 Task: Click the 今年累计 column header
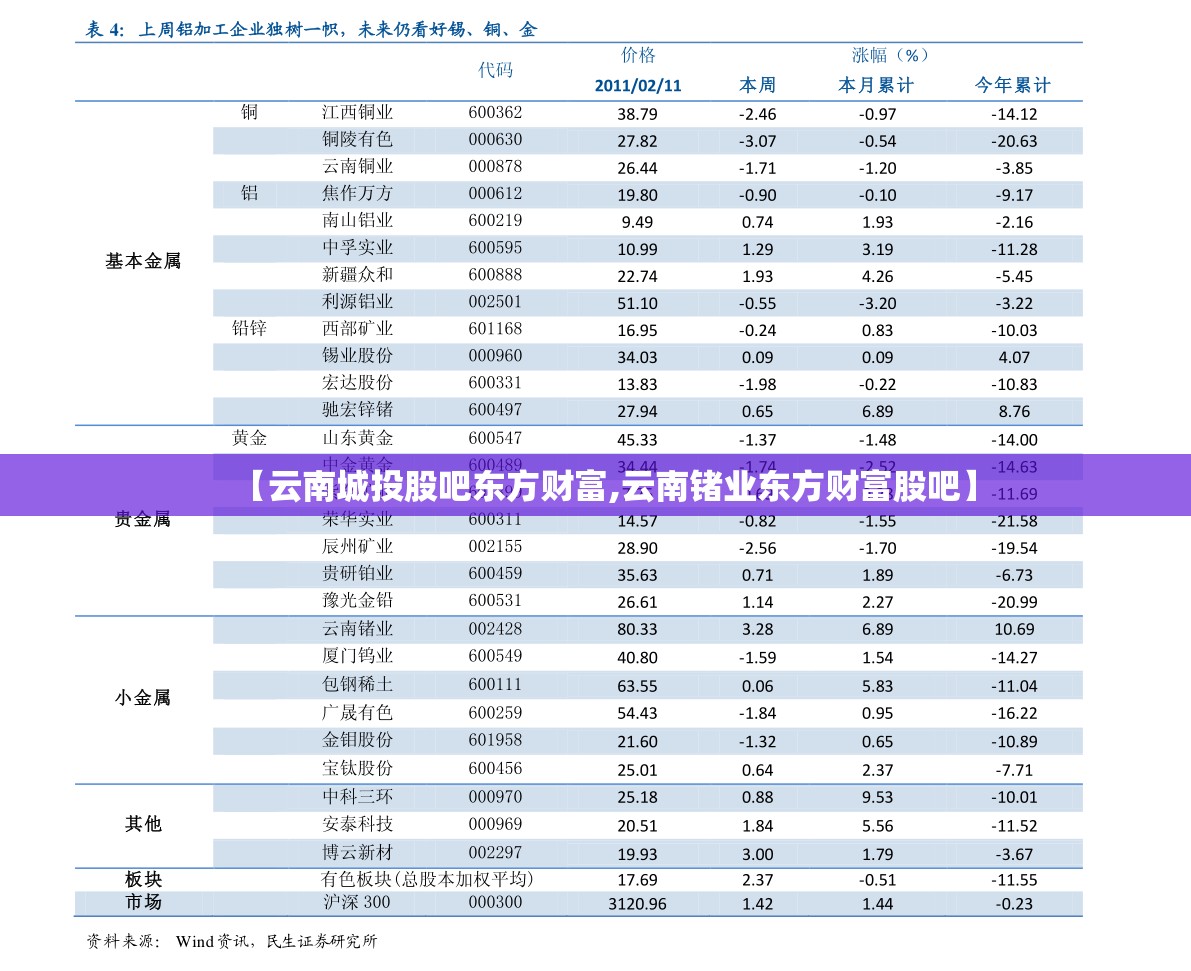click(x=1013, y=85)
